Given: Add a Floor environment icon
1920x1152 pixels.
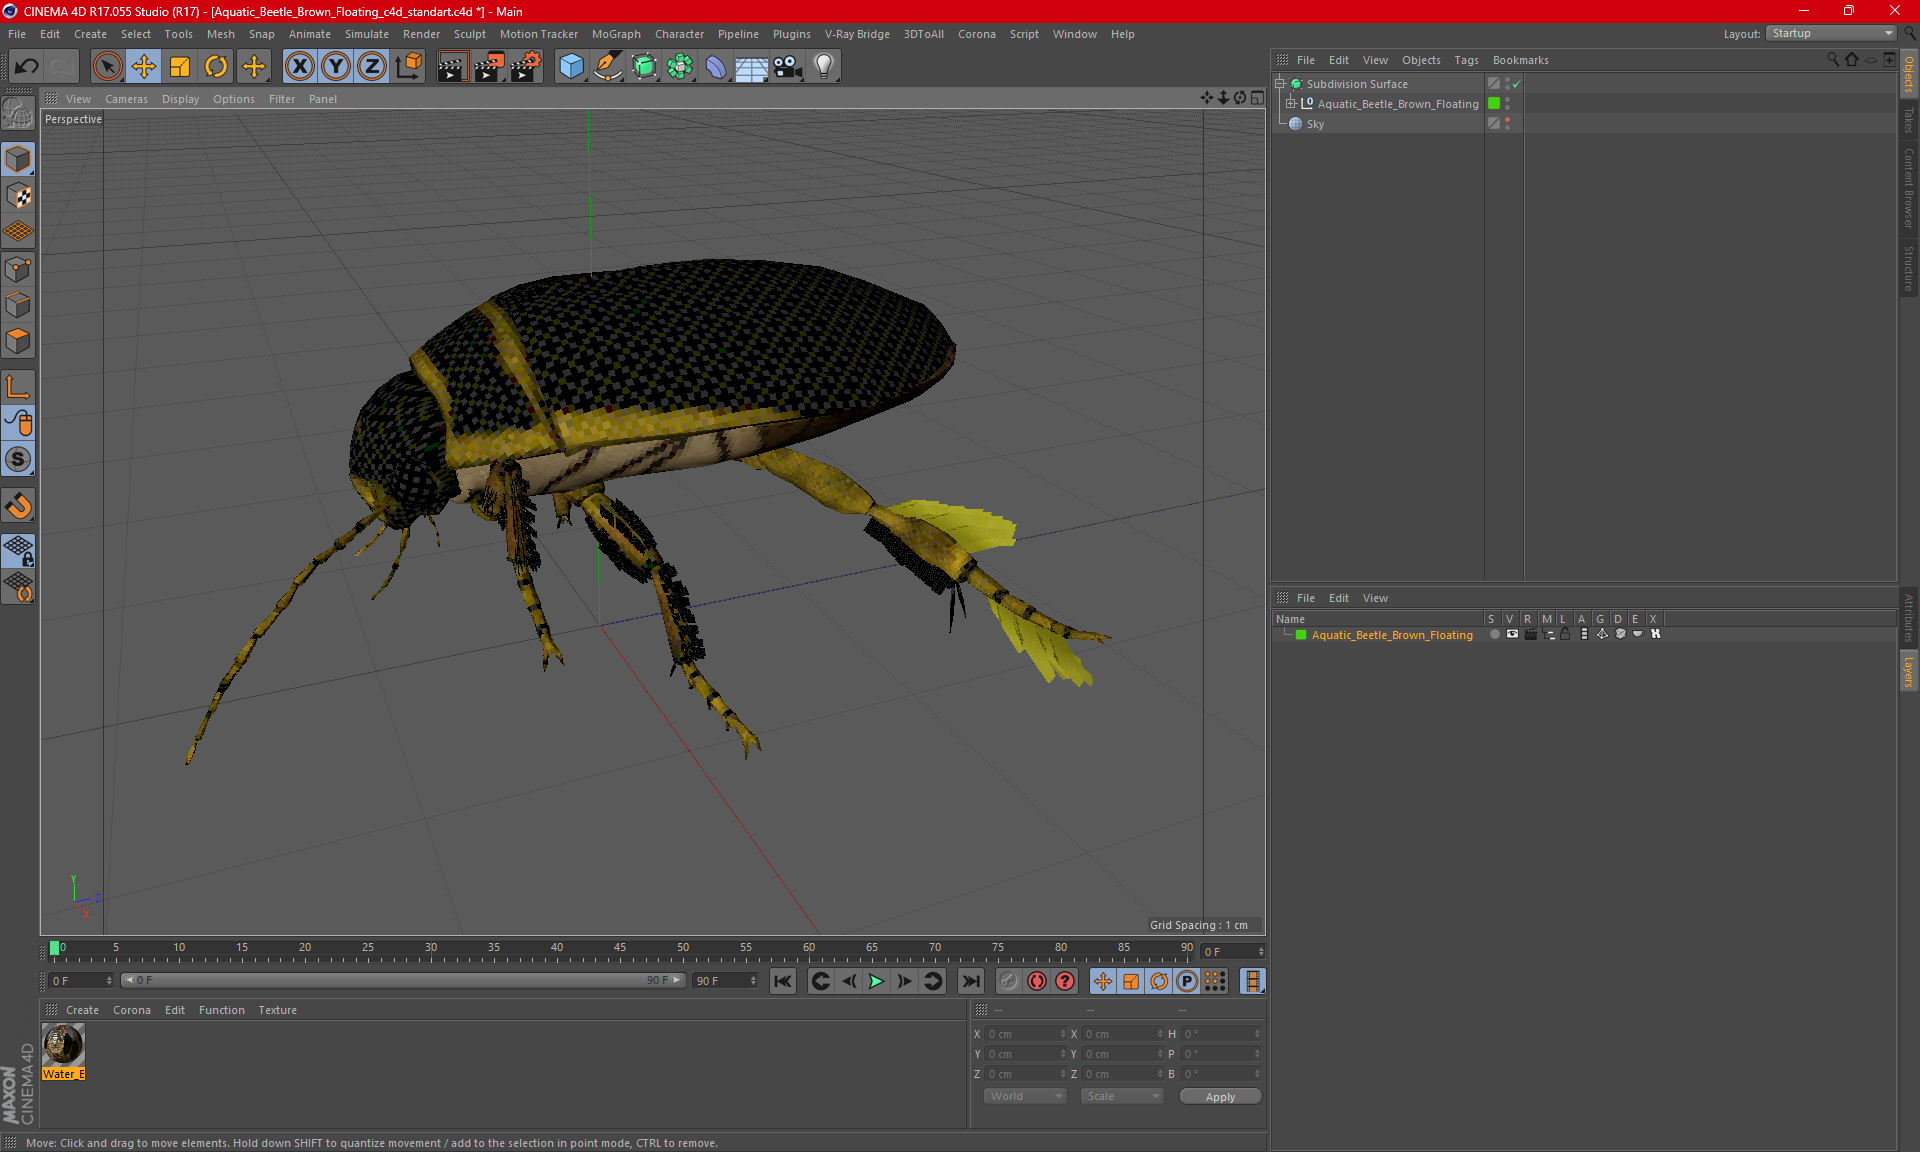Looking at the screenshot, I should click(x=752, y=67).
